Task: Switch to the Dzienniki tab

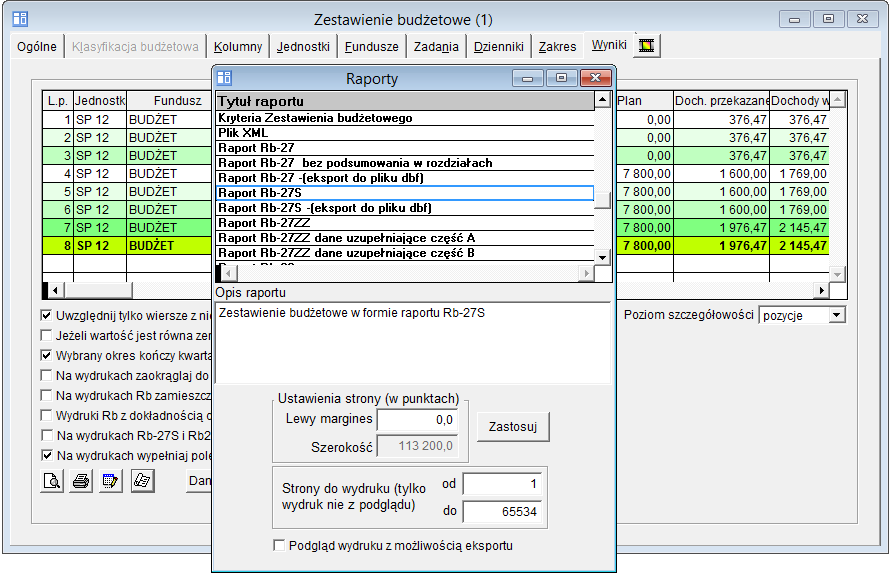Action: [498, 47]
